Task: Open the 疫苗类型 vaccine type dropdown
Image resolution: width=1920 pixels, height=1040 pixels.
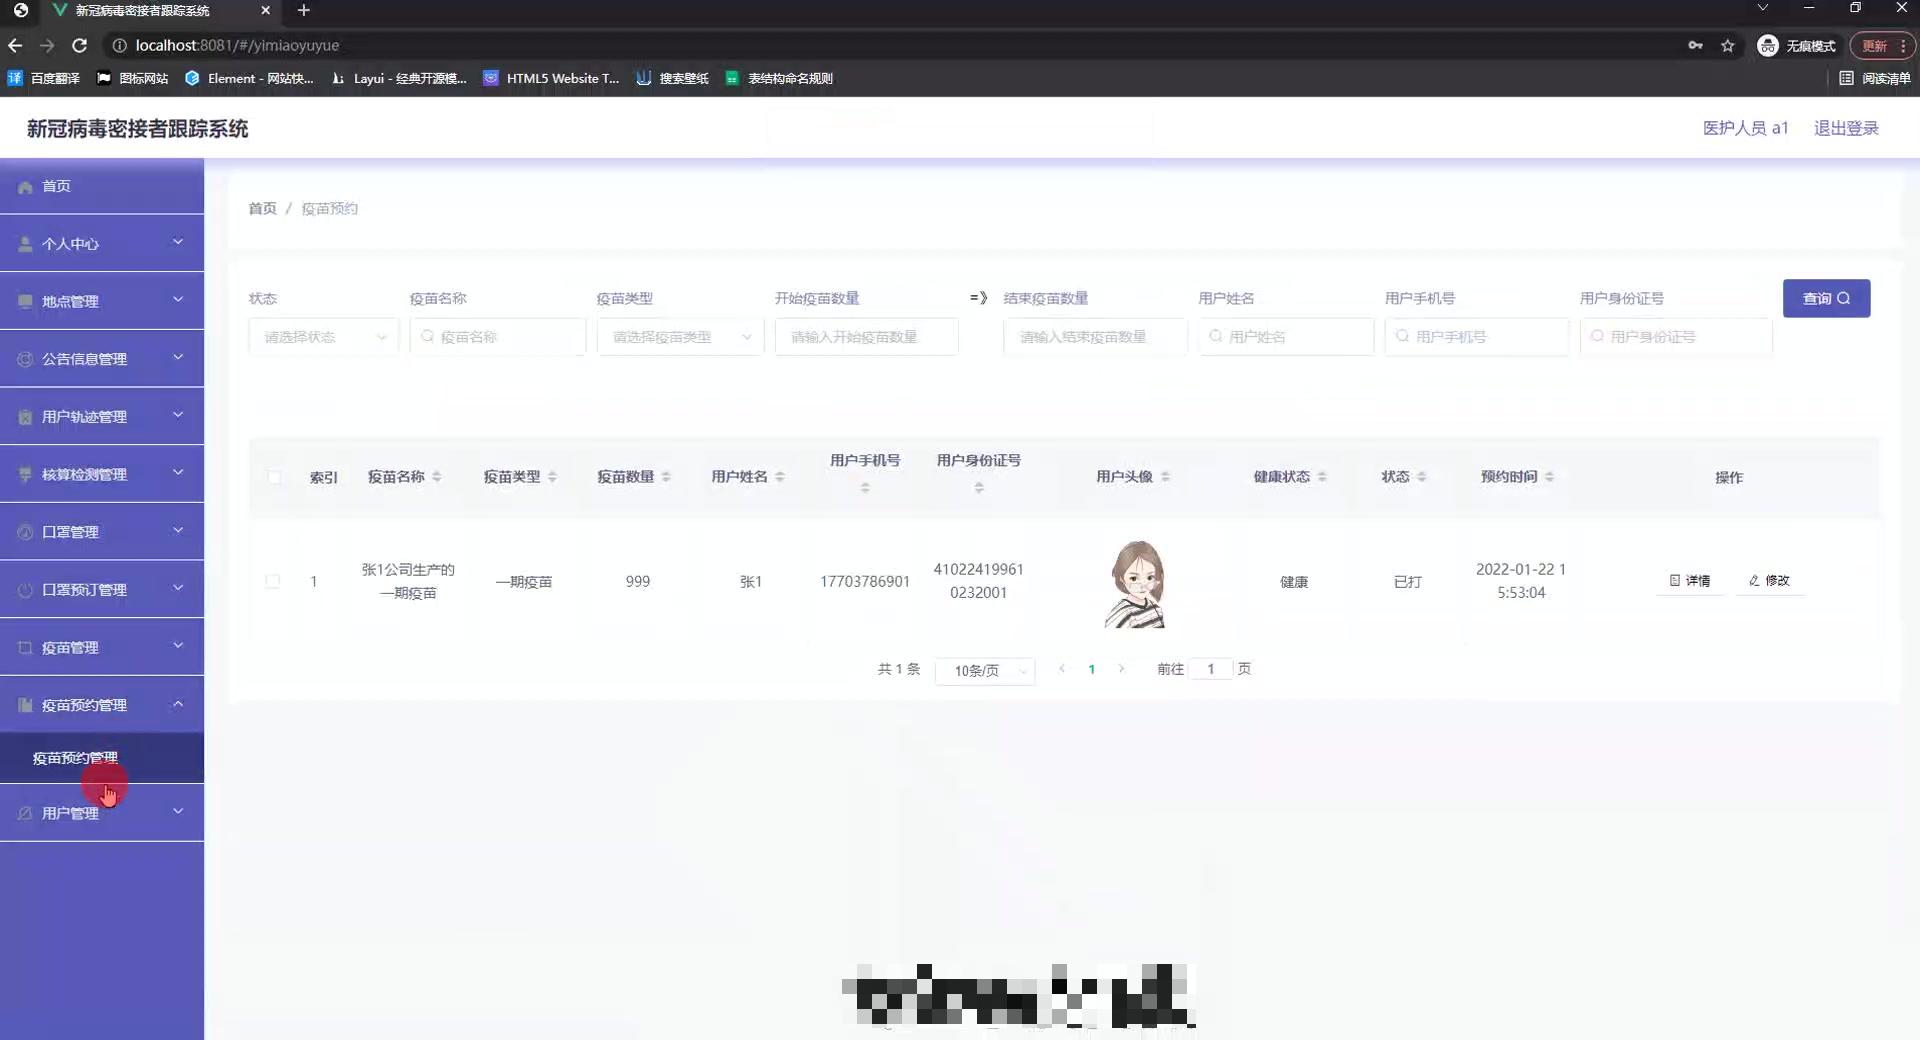Action: tap(680, 337)
